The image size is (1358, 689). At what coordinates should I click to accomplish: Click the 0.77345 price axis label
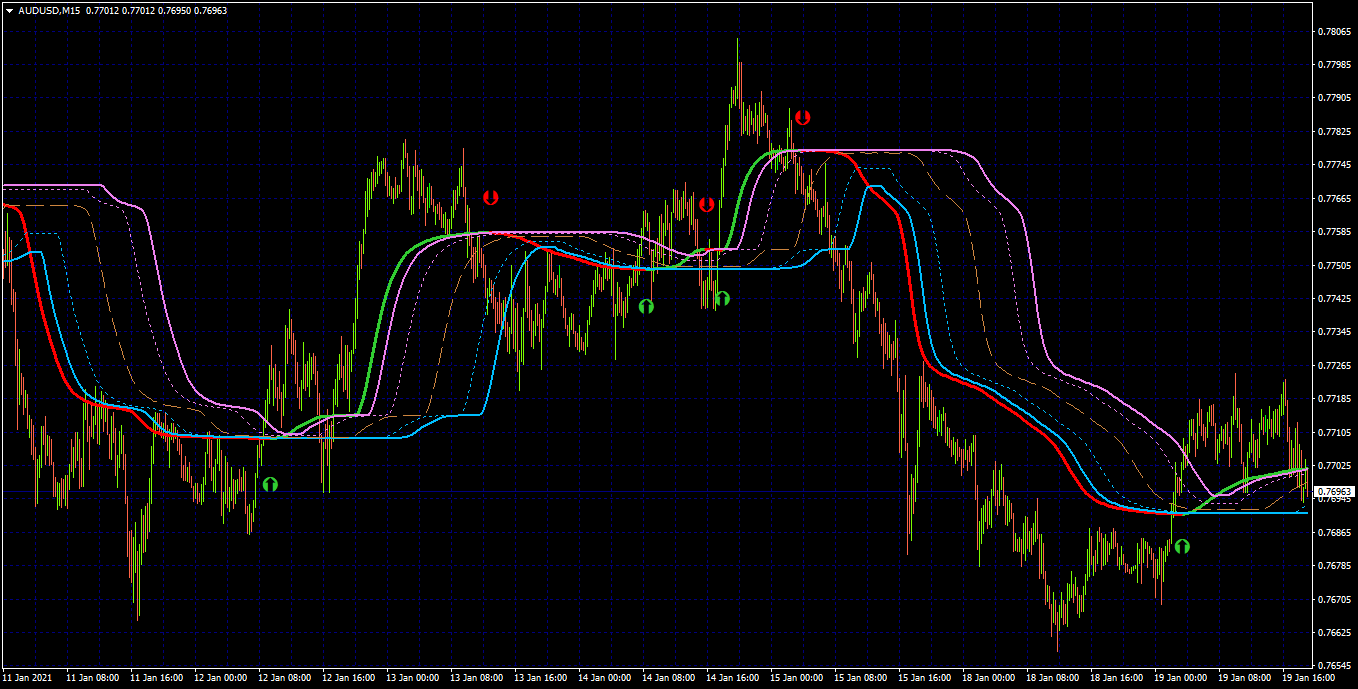pyautogui.click(x=1335, y=332)
